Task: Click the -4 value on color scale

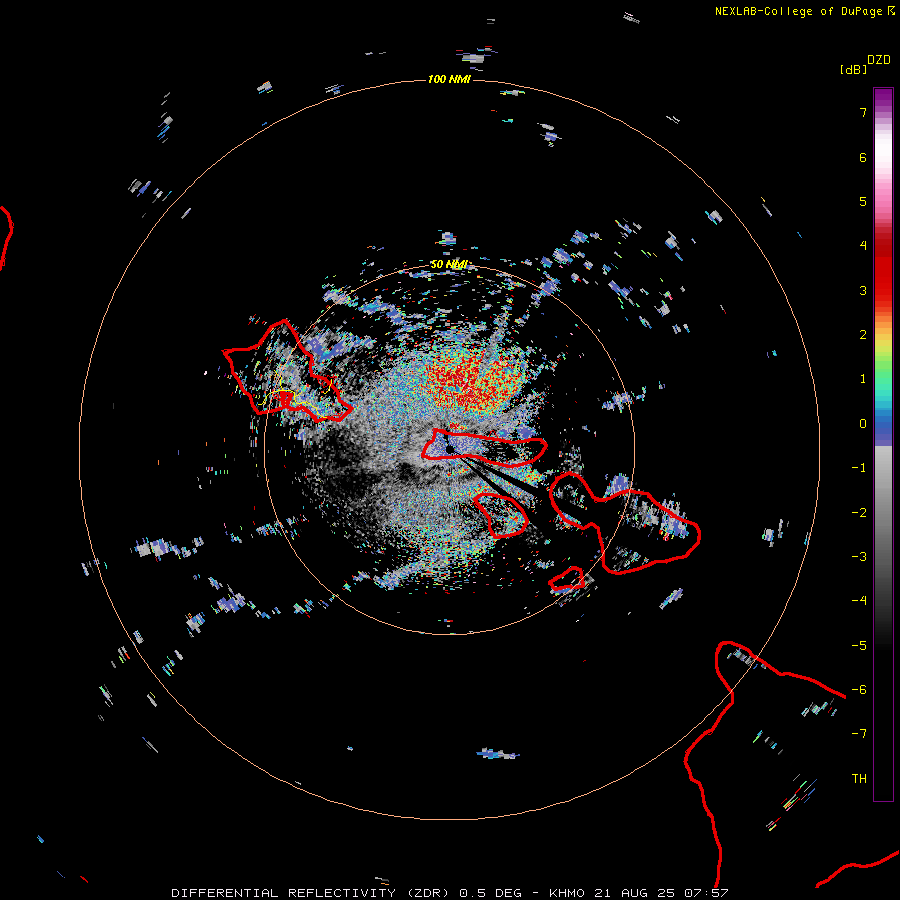Action: point(859,601)
